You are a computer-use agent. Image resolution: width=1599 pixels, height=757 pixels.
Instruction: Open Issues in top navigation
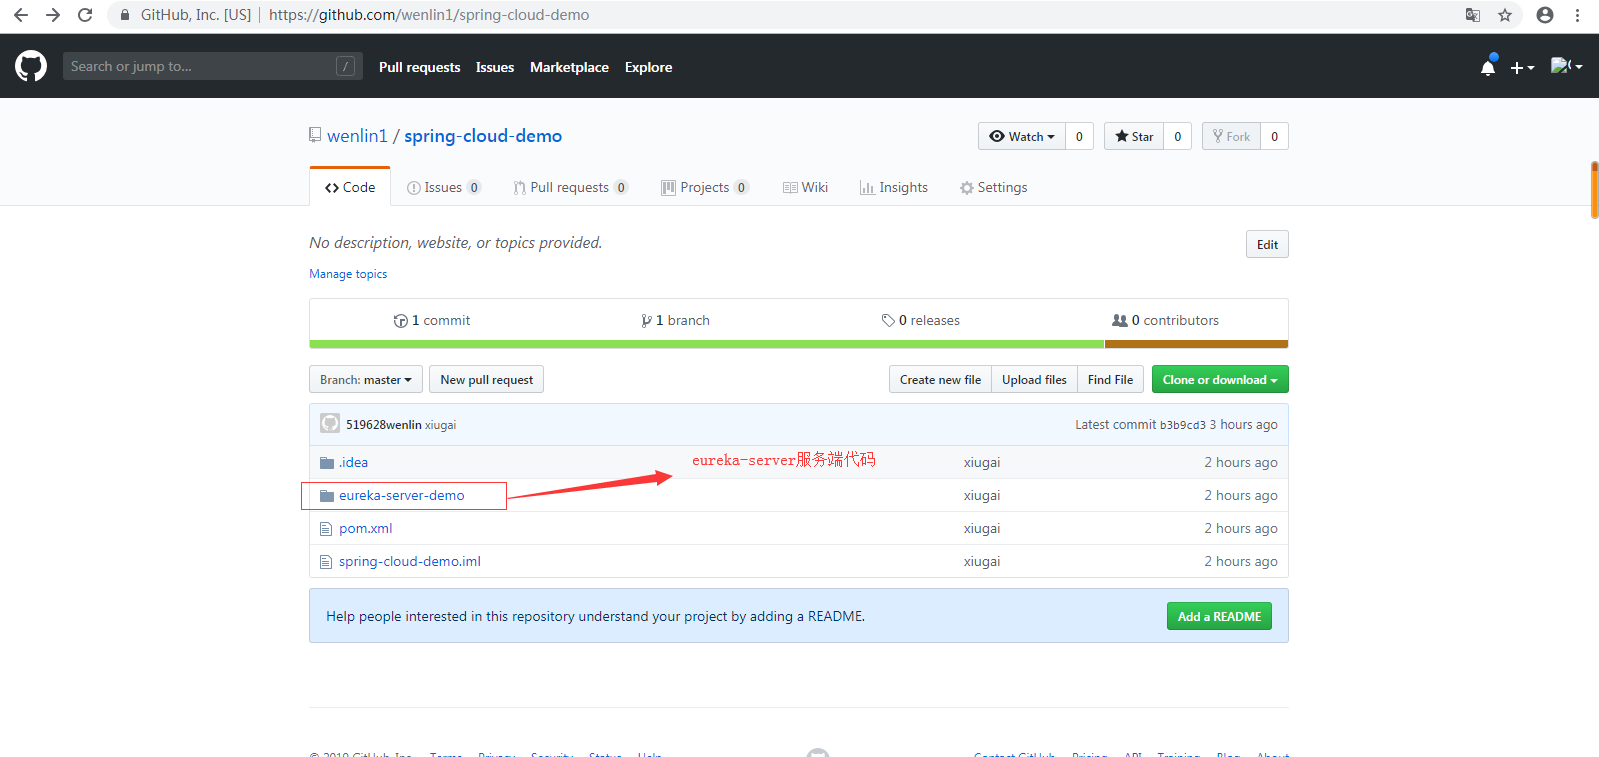[x=495, y=67]
